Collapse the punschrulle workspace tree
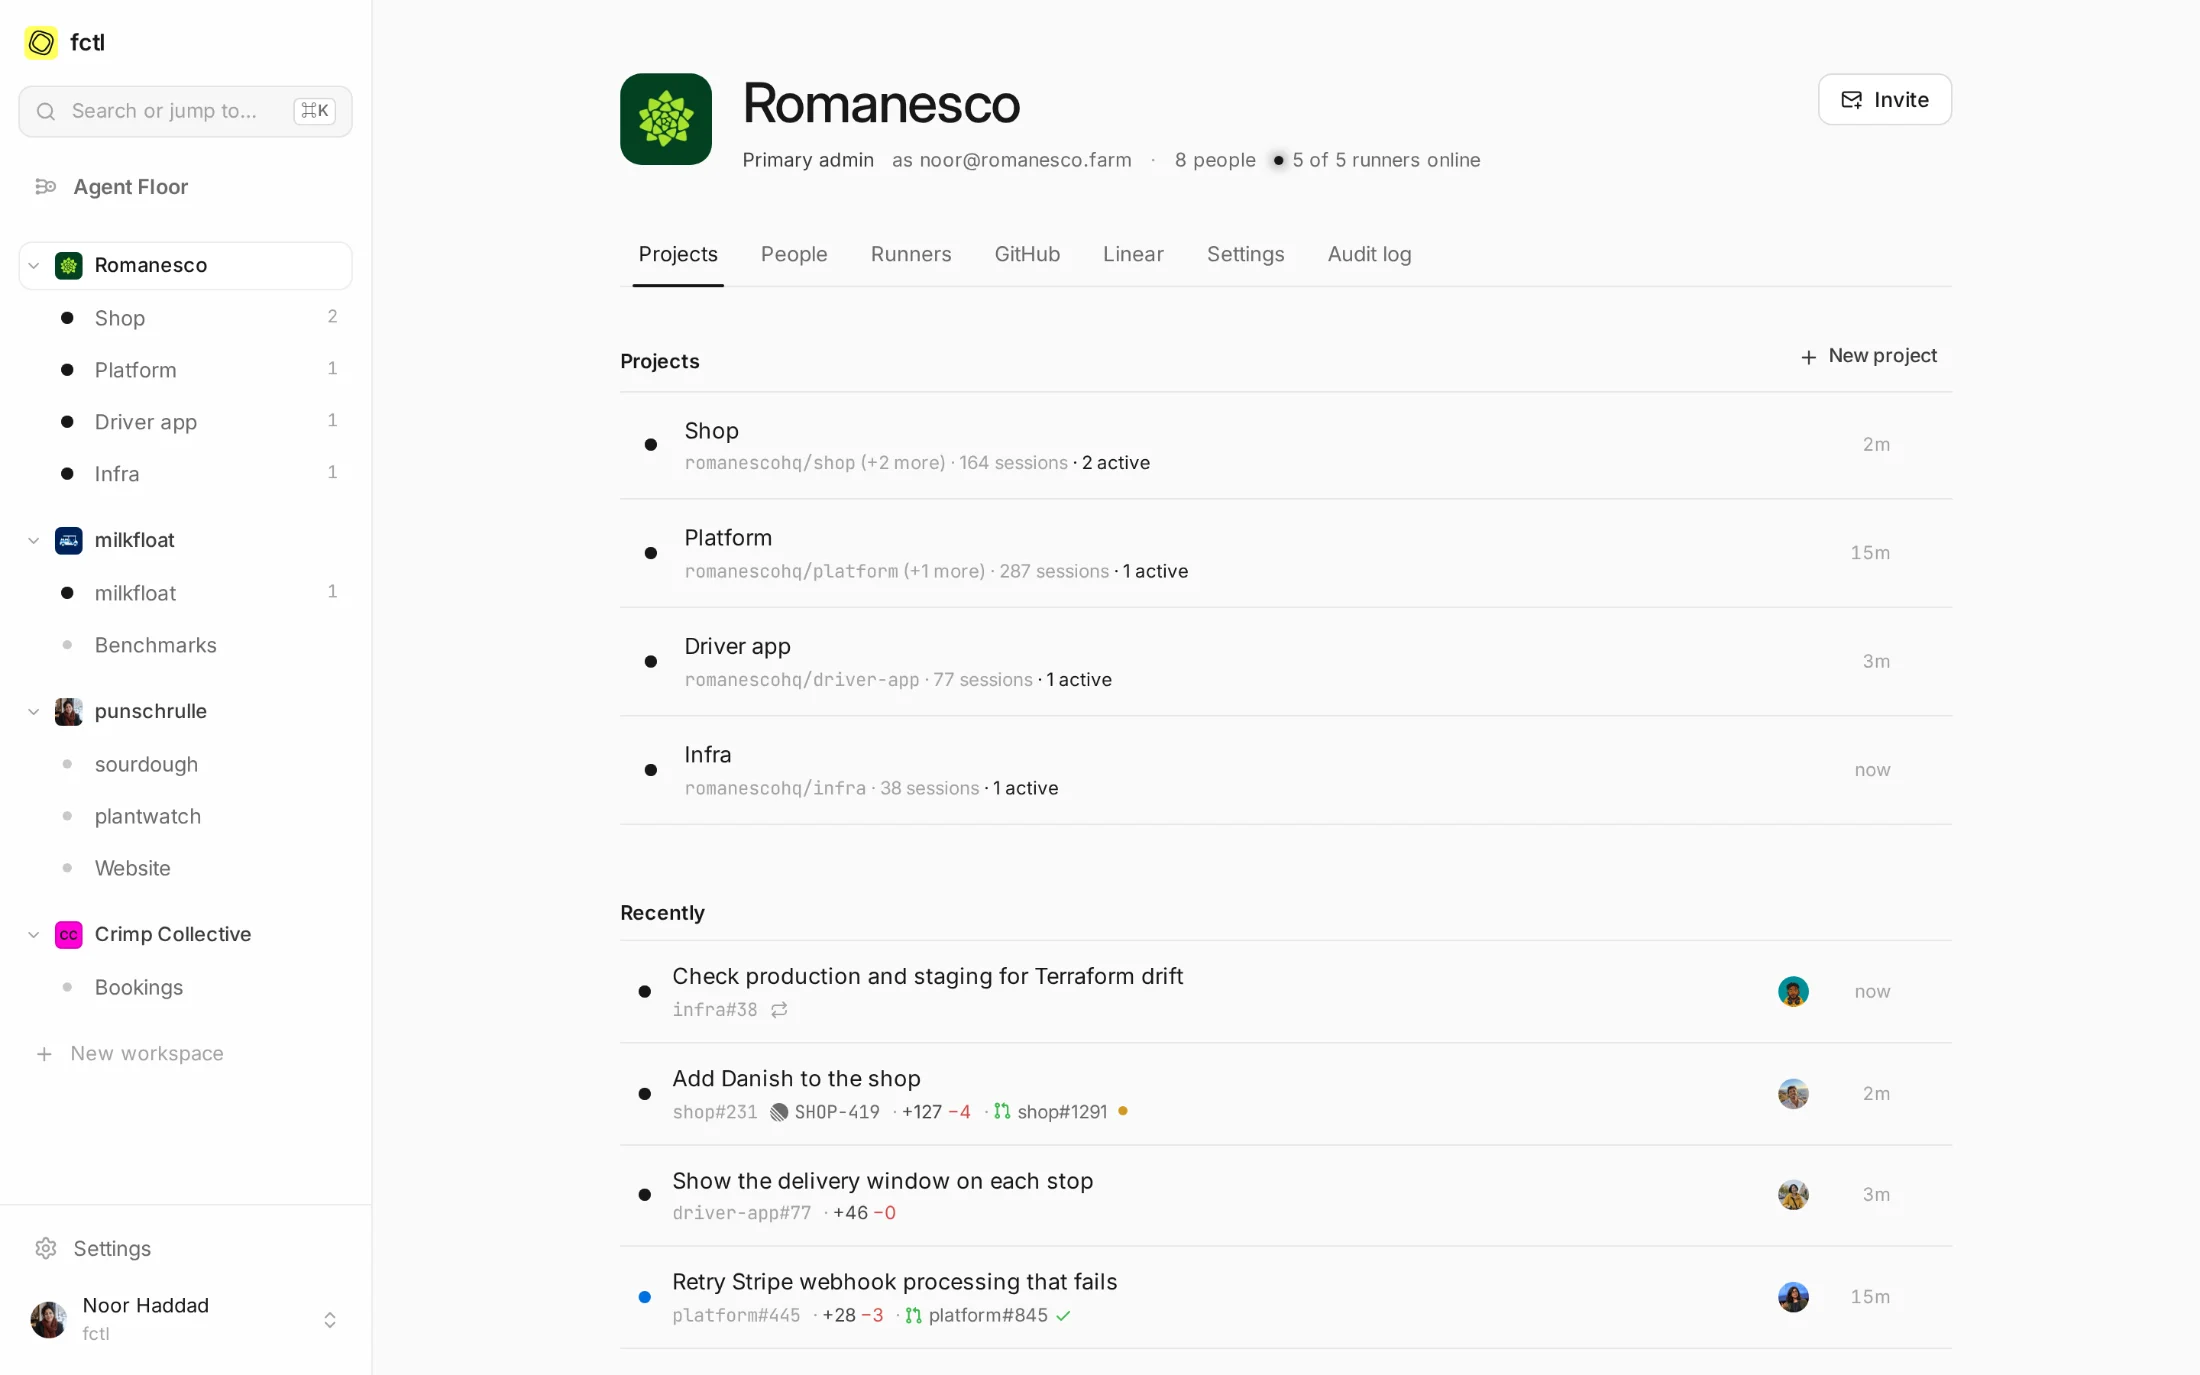 (34, 711)
